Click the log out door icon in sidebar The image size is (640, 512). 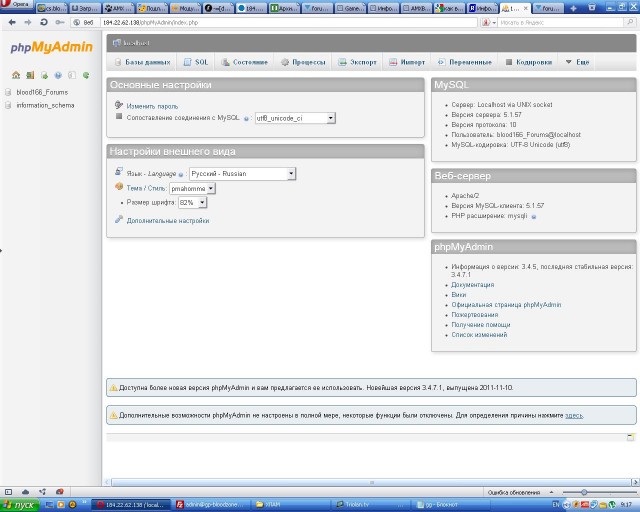30,75
